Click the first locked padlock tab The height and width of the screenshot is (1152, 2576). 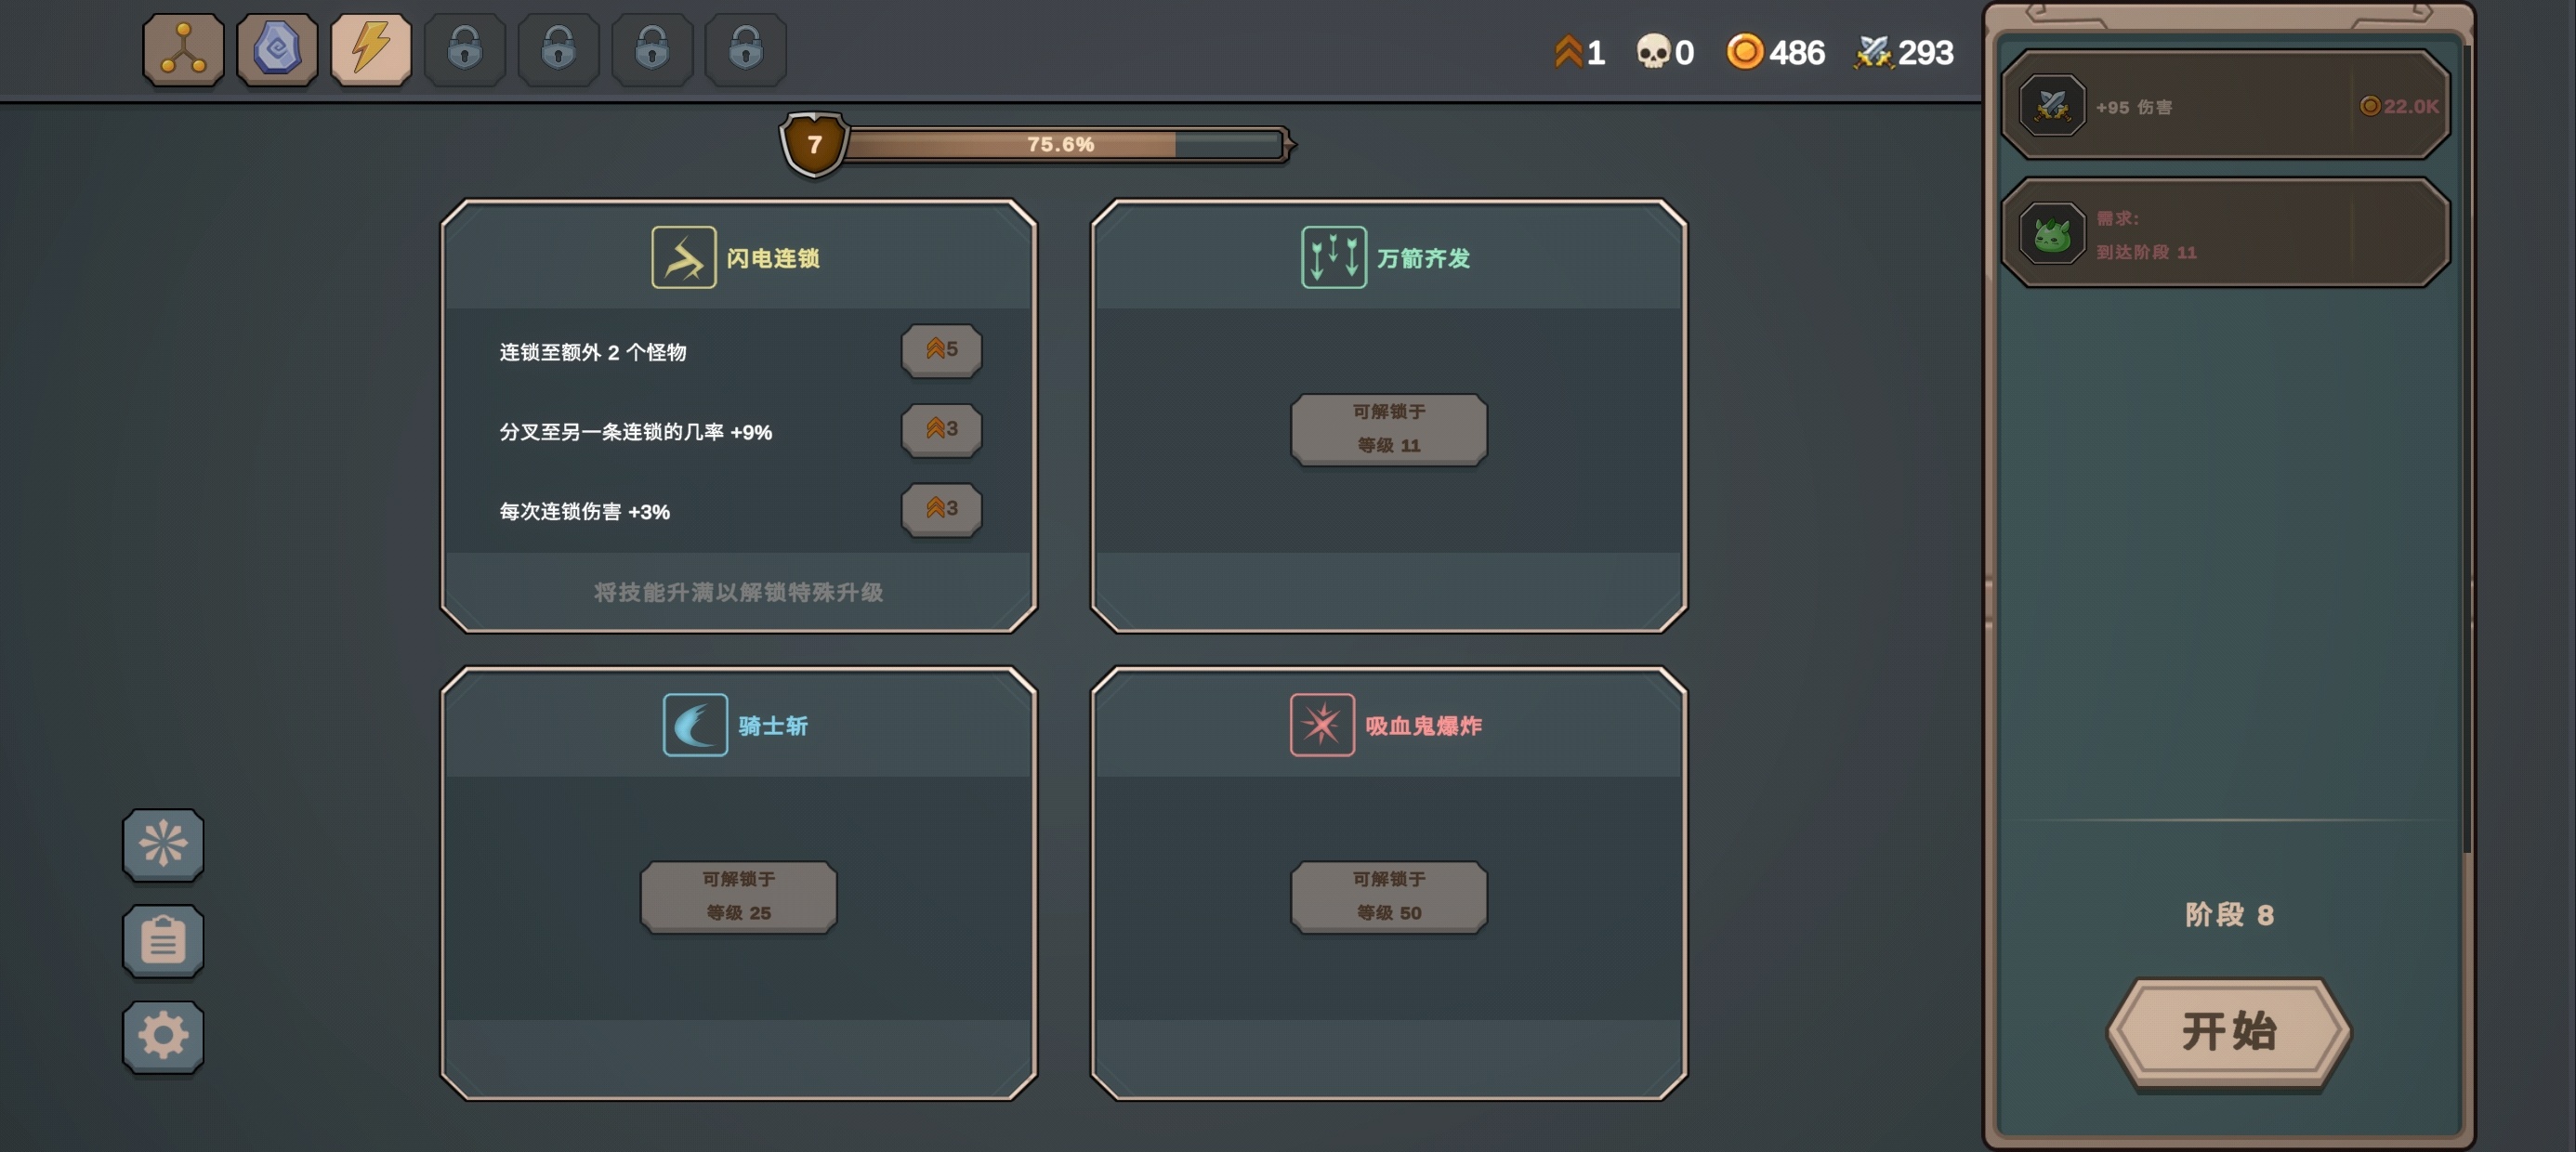click(465, 49)
